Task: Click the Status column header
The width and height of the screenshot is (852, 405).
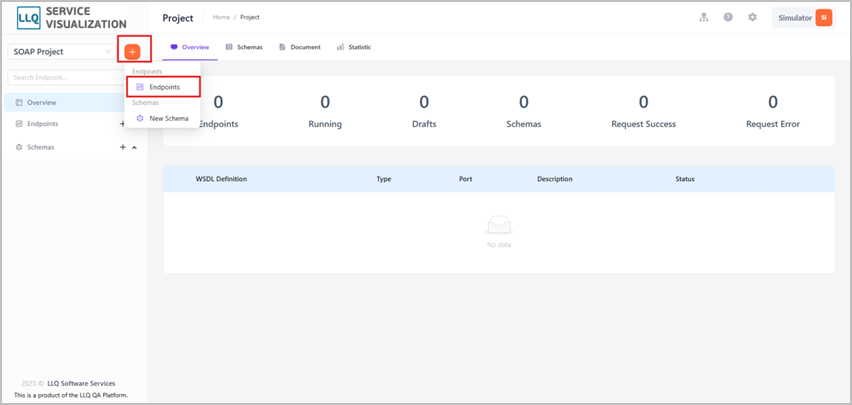Action: coord(685,179)
